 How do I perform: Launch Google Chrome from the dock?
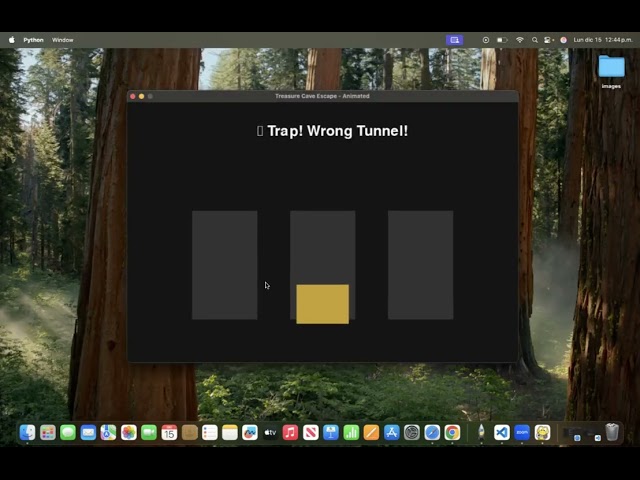pos(452,433)
